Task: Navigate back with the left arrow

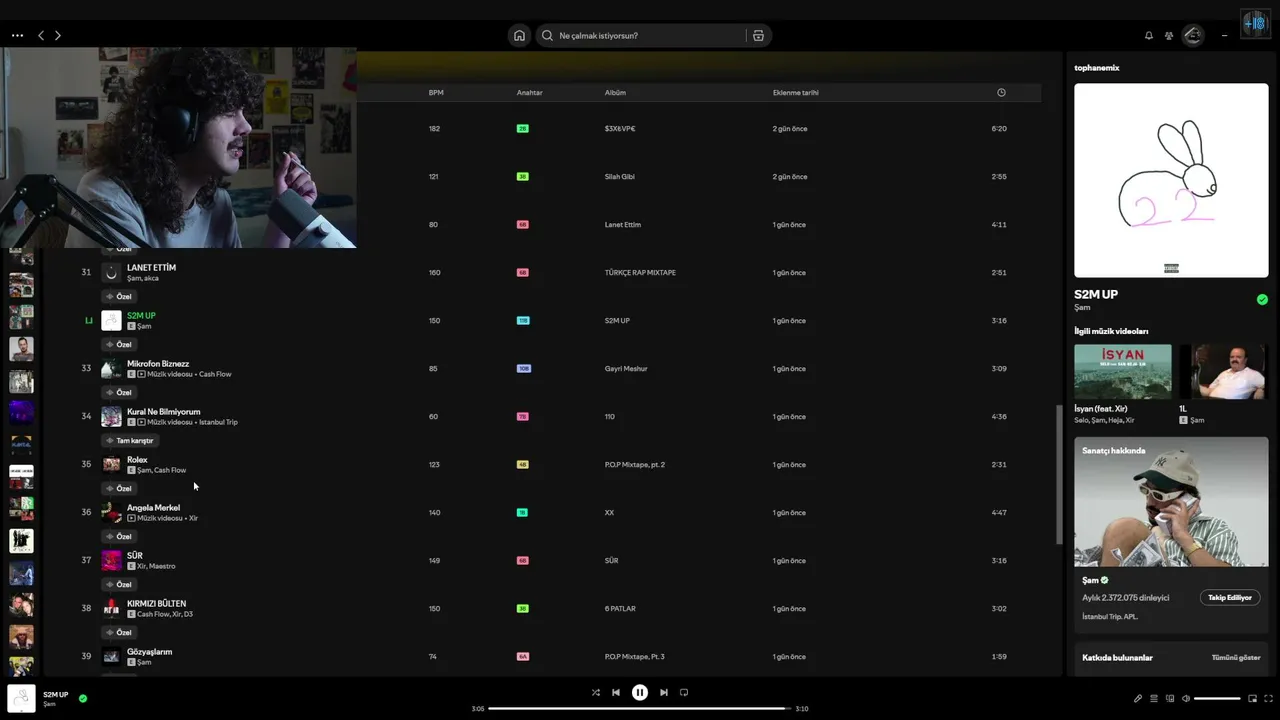Action: tap(41, 35)
